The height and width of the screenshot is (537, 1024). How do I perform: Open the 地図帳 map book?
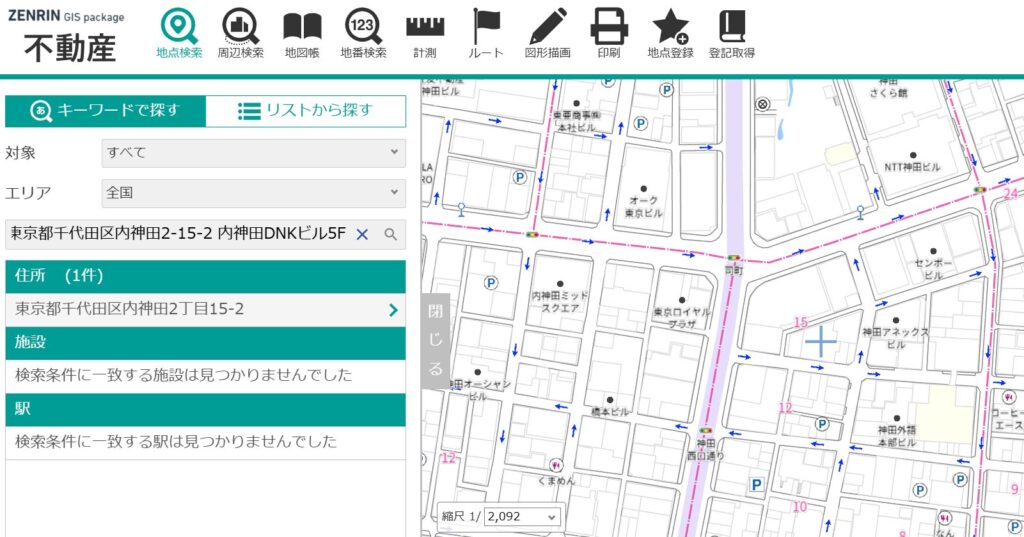pyautogui.click(x=302, y=33)
